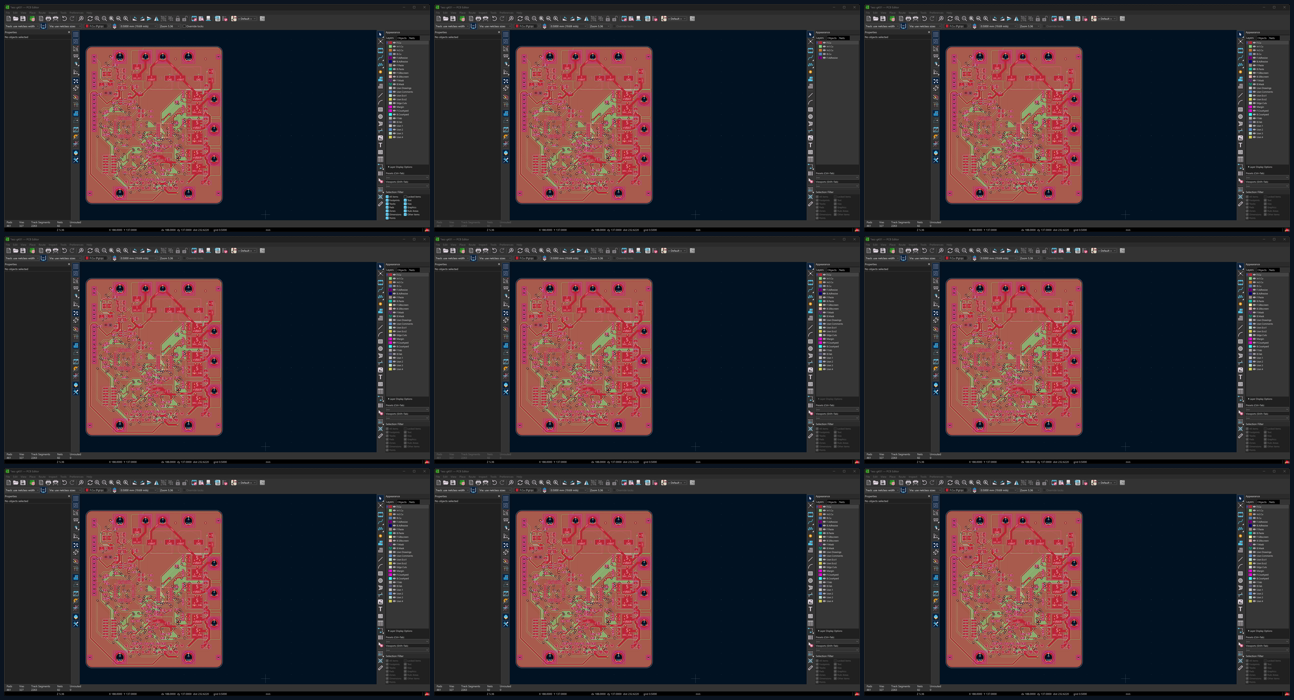Viewport: 1294px width, 700px height.
Task: Click Margin layer color swatch in top-left window
Action: click(390, 106)
